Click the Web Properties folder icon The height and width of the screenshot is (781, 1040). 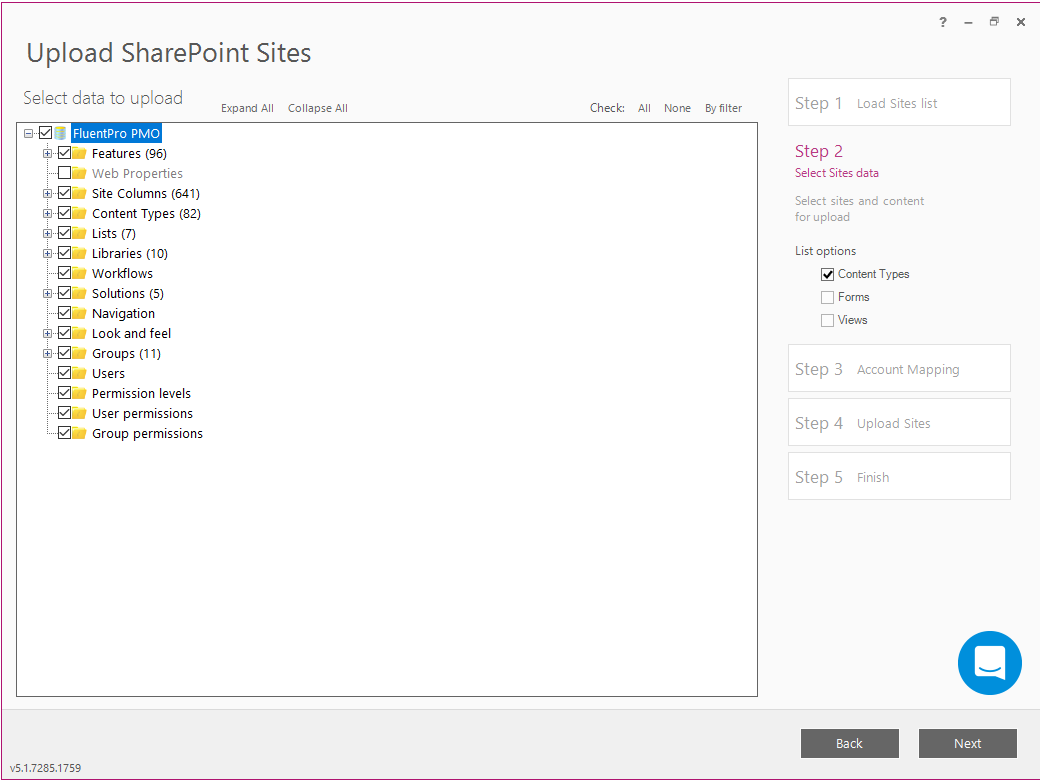pyautogui.click(x=79, y=173)
